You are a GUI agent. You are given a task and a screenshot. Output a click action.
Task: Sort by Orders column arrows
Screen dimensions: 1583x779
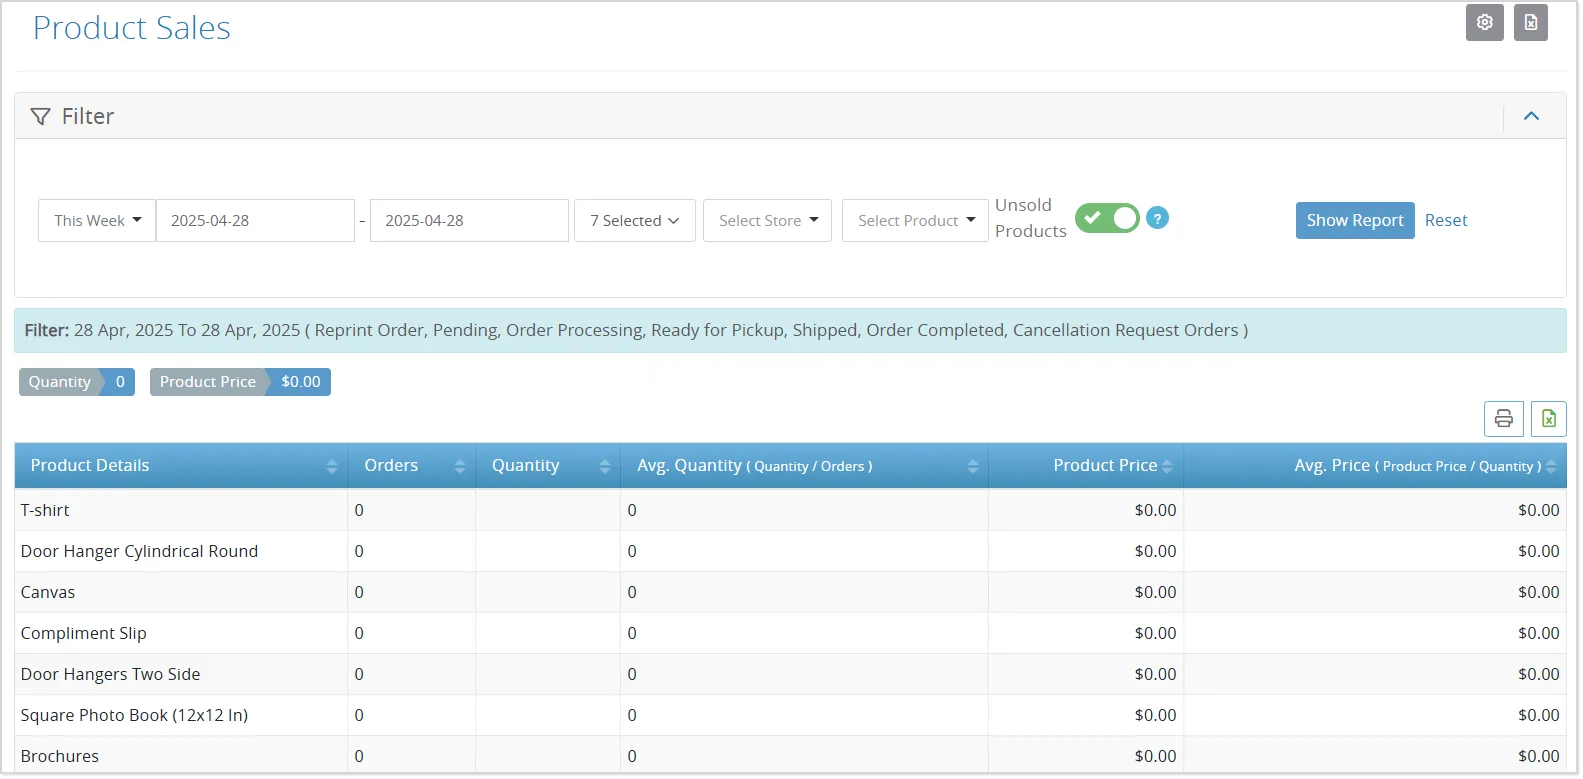[459, 467]
